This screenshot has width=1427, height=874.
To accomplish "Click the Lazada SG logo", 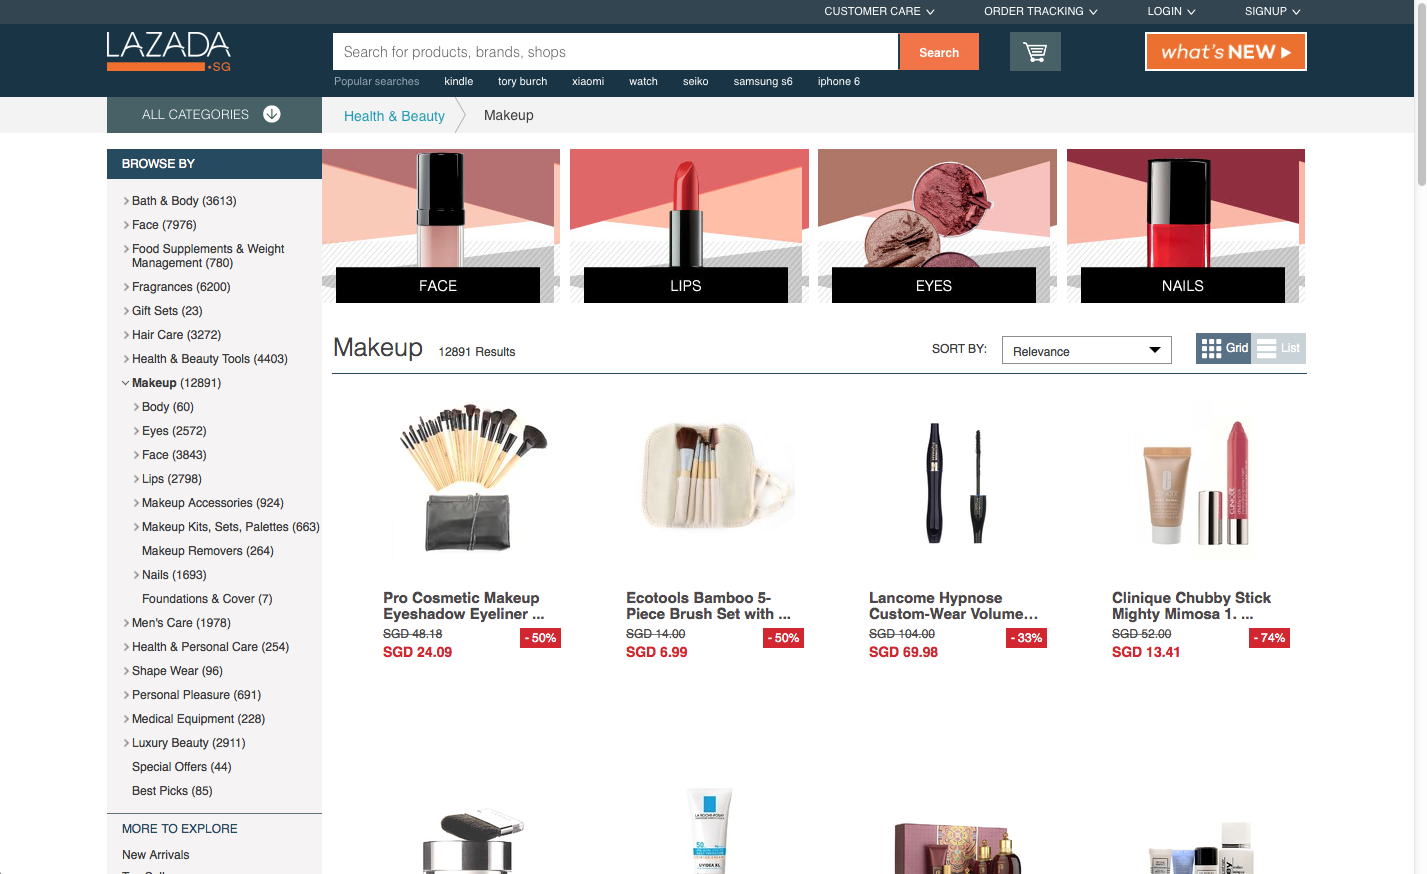I will pos(169,51).
